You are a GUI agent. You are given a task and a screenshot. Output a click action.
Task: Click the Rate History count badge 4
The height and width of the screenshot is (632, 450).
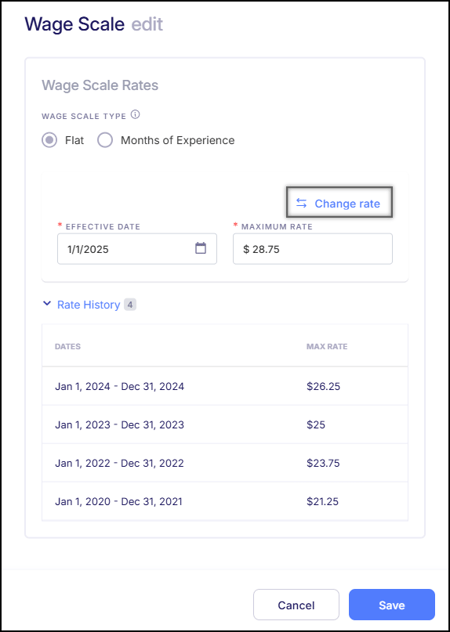click(130, 305)
